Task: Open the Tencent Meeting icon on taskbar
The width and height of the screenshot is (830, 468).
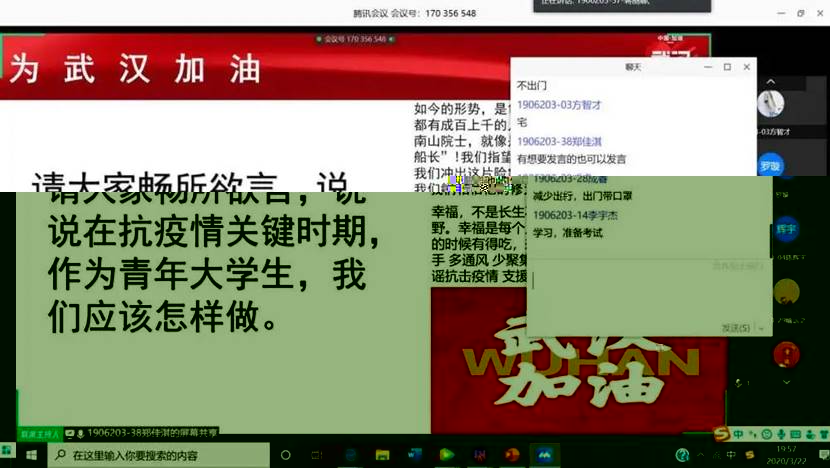Action: (544, 455)
